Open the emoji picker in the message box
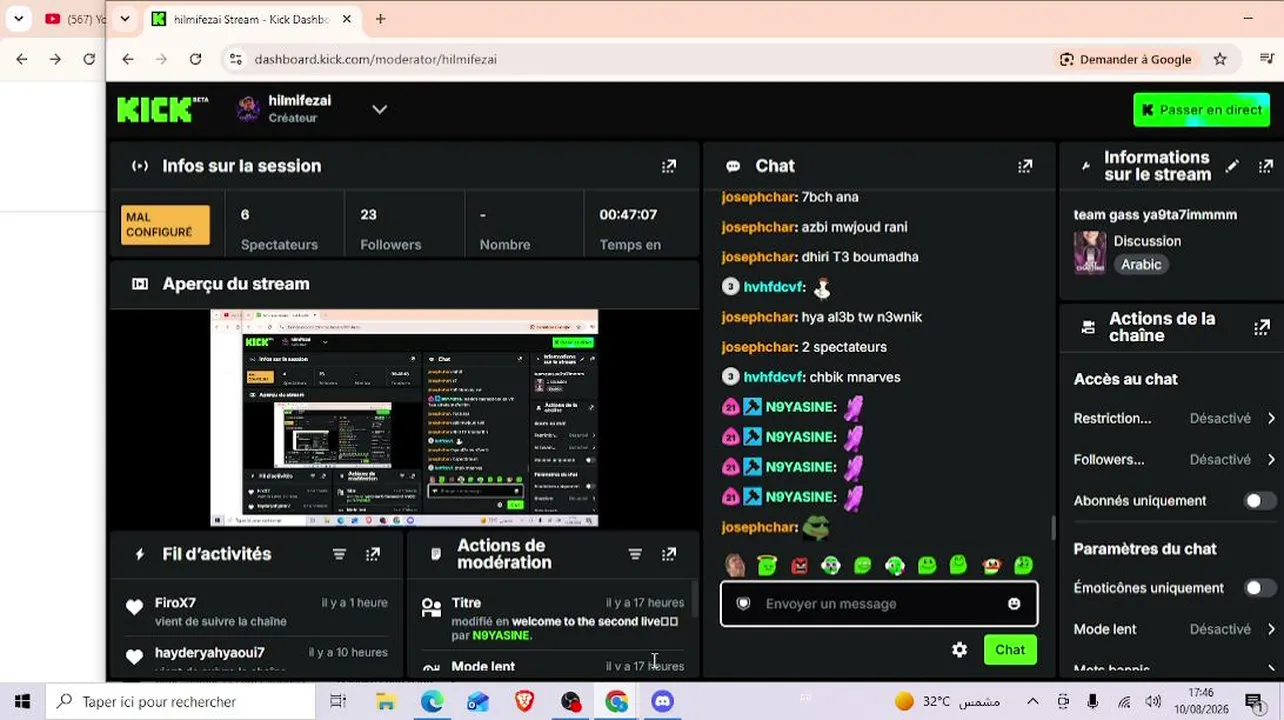The width and height of the screenshot is (1284, 720). tap(1014, 604)
